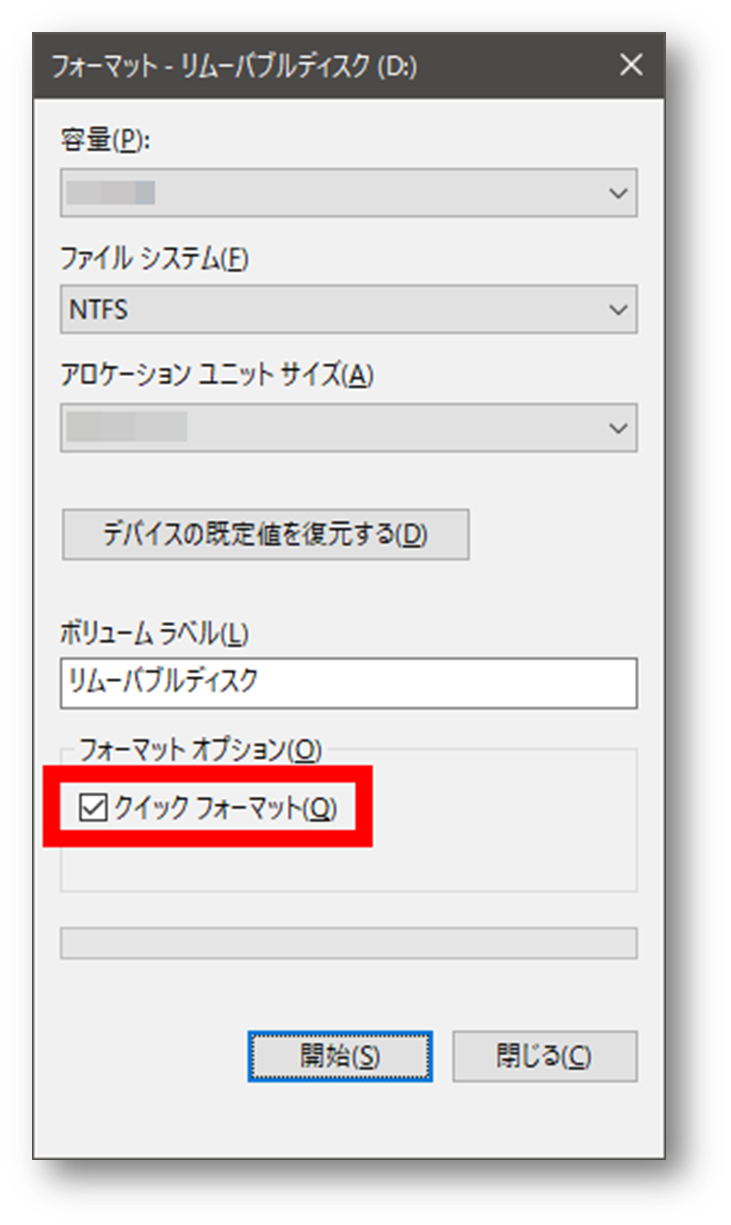Open the NTFS file system combo box
The height and width of the screenshot is (1225, 731).
pos(330,310)
